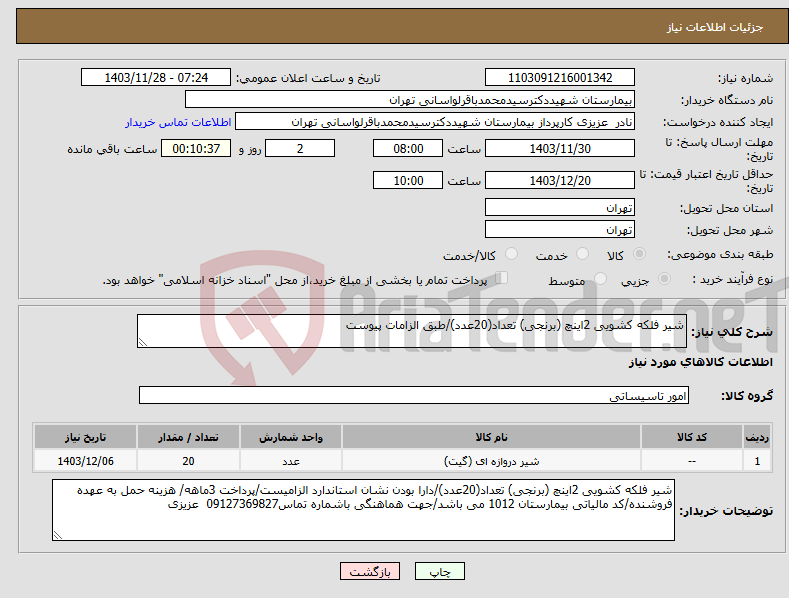This screenshot has height=598, width=789.
Task: Click the announcement date field 1403/11/28 - 07:24
Action: [x=155, y=78]
